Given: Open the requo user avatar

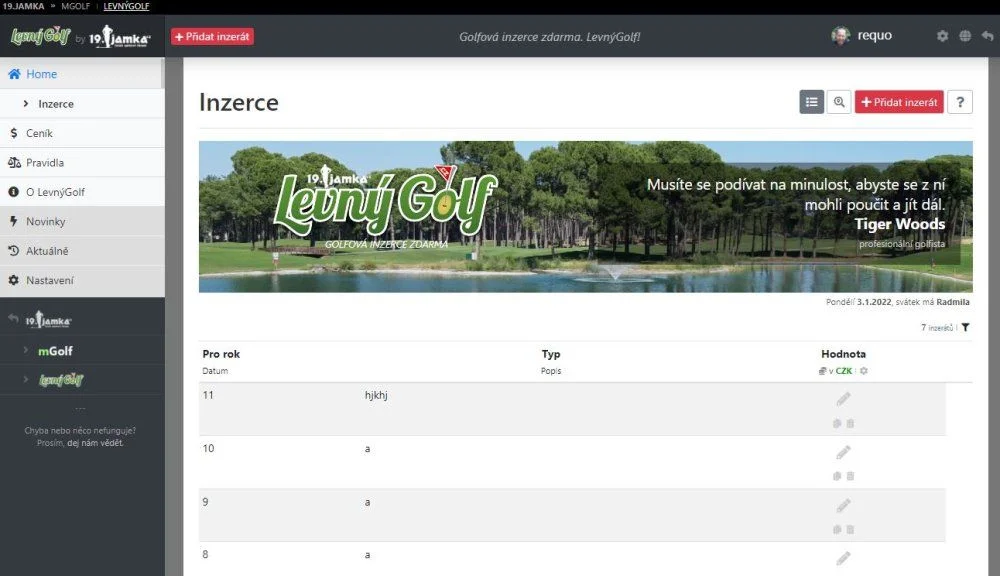Looking at the screenshot, I should pyautogui.click(x=841, y=36).
